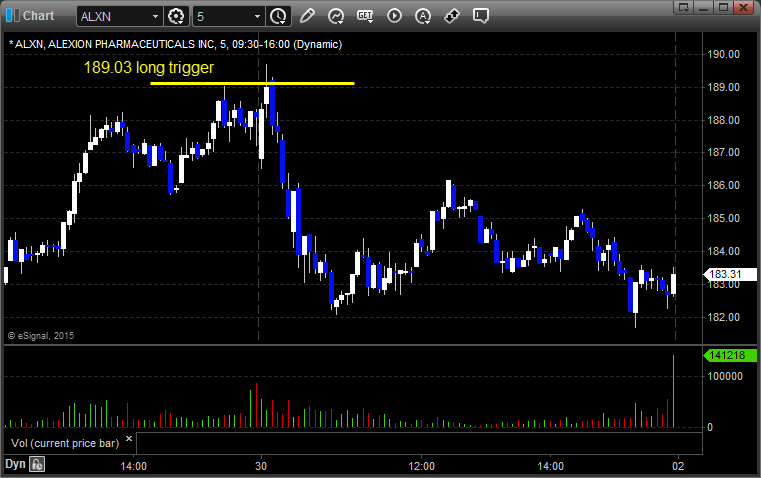The image size is (761, 478).
Task: Click the ALXN Alexion Pharmaceuticals chart title
Action: tap(175, 44)
